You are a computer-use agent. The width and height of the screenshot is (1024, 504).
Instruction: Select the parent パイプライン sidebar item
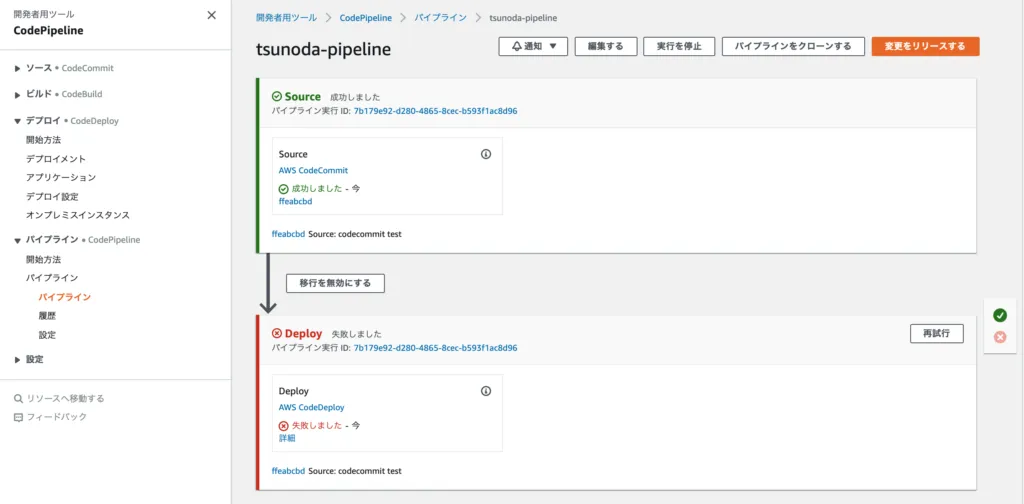[52, 278]
